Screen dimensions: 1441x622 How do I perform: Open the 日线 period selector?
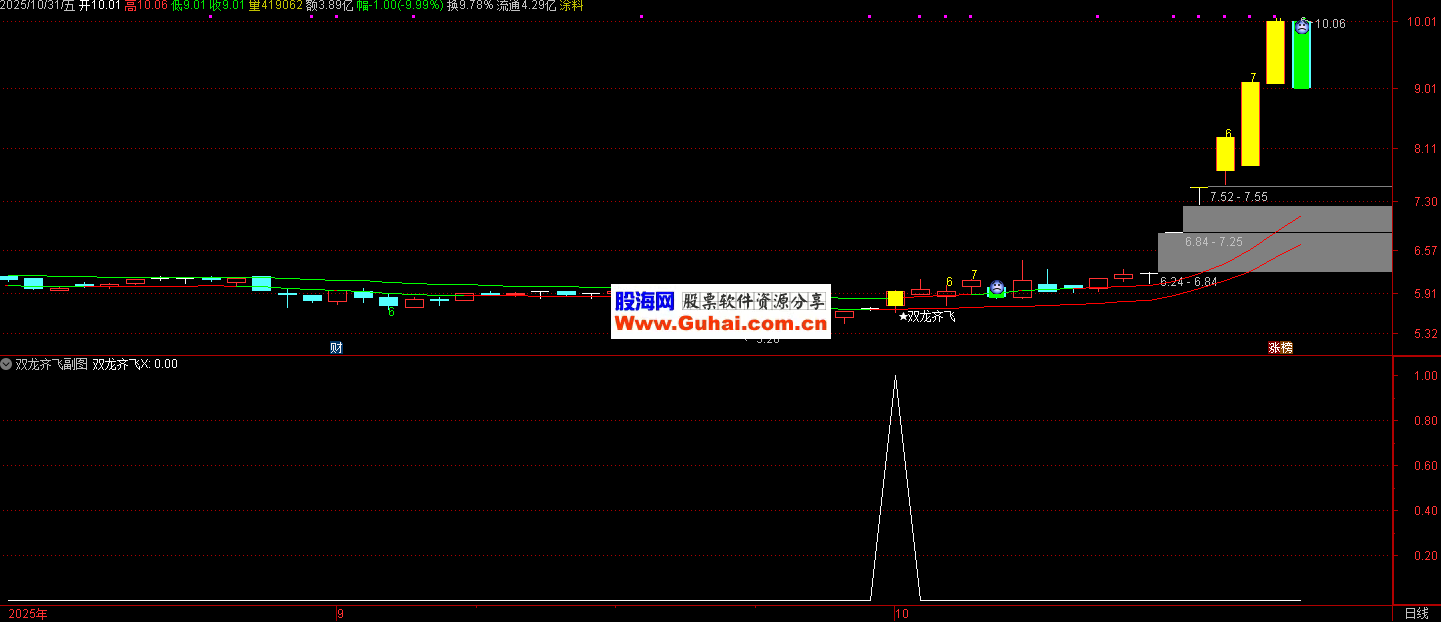pyautogui.click(x=1416, y=614)
